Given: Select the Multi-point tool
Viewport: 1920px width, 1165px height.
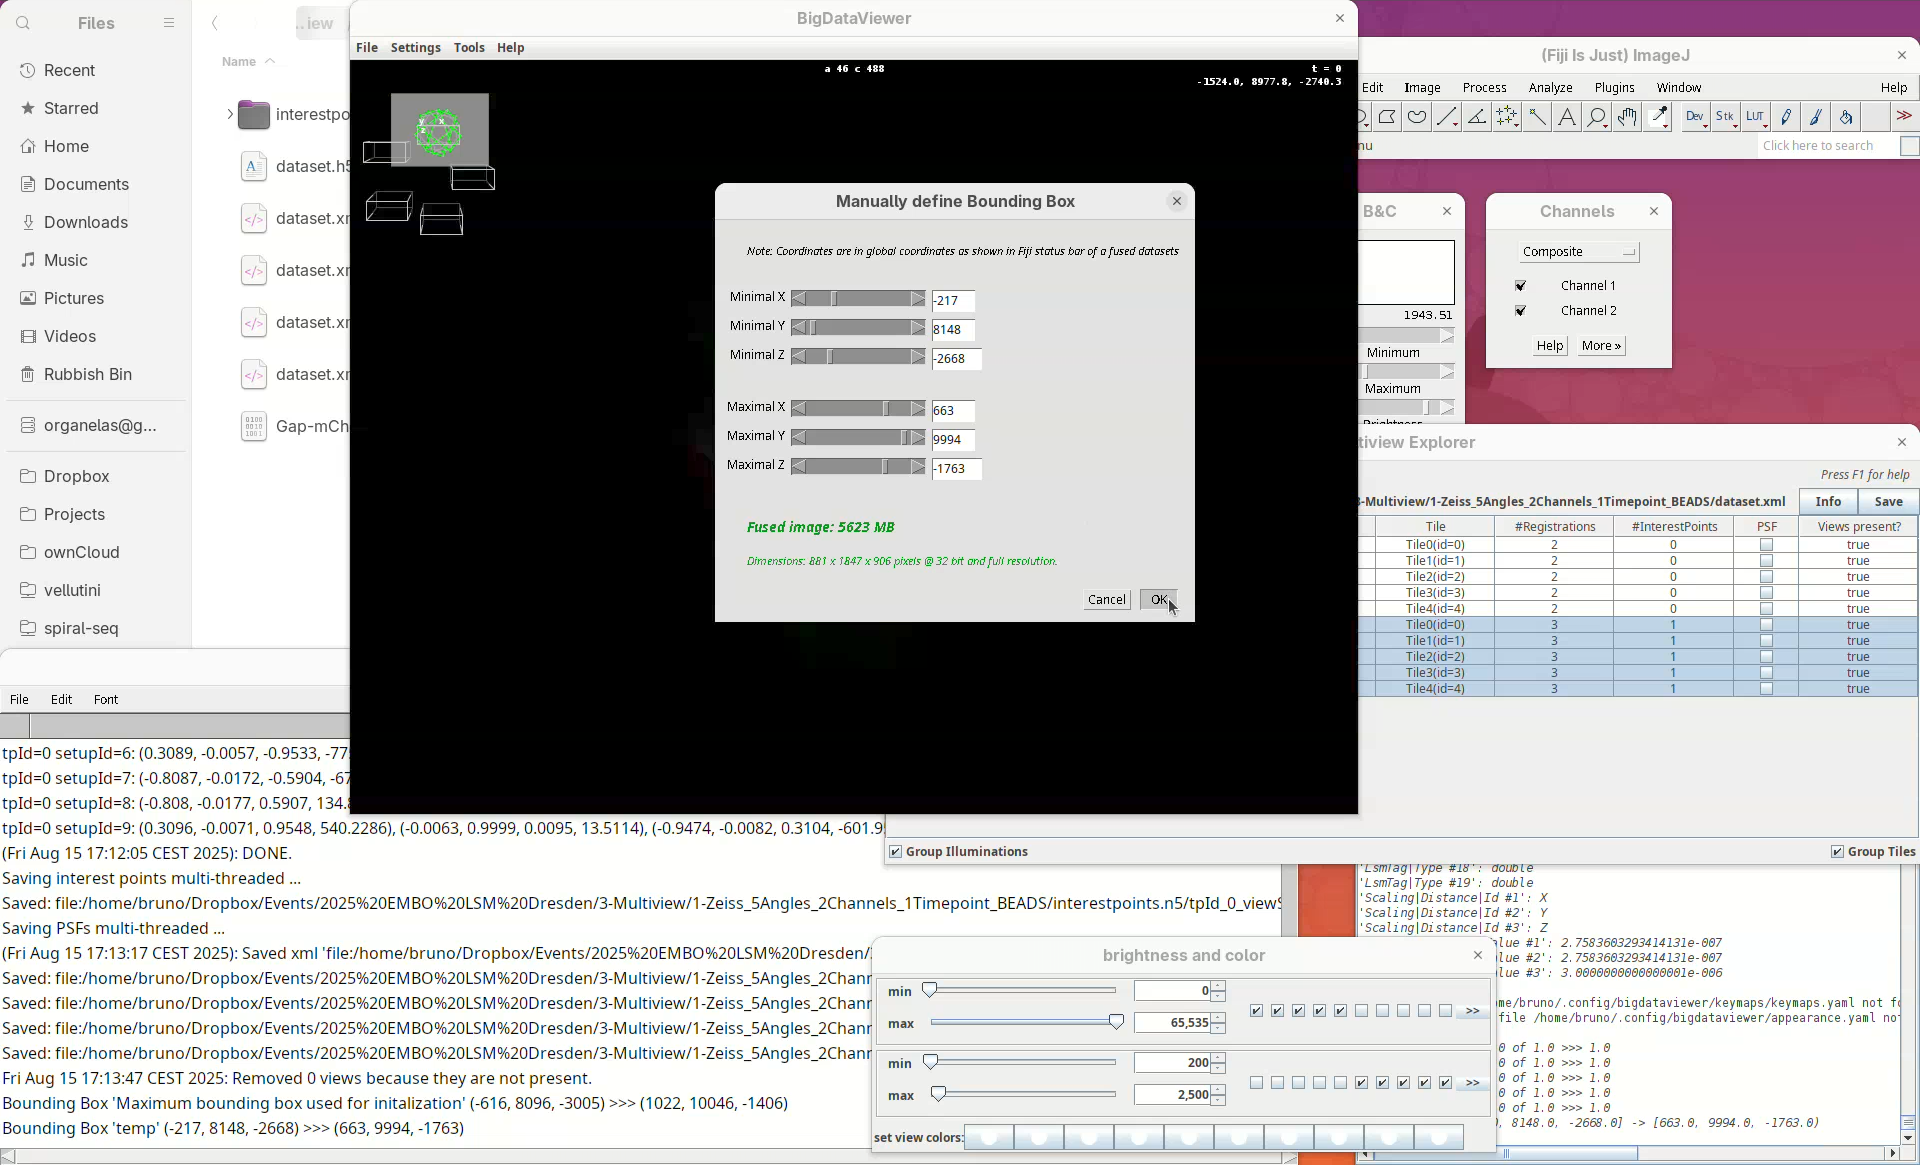Looking at the screenshot, I should [1507, 118].
